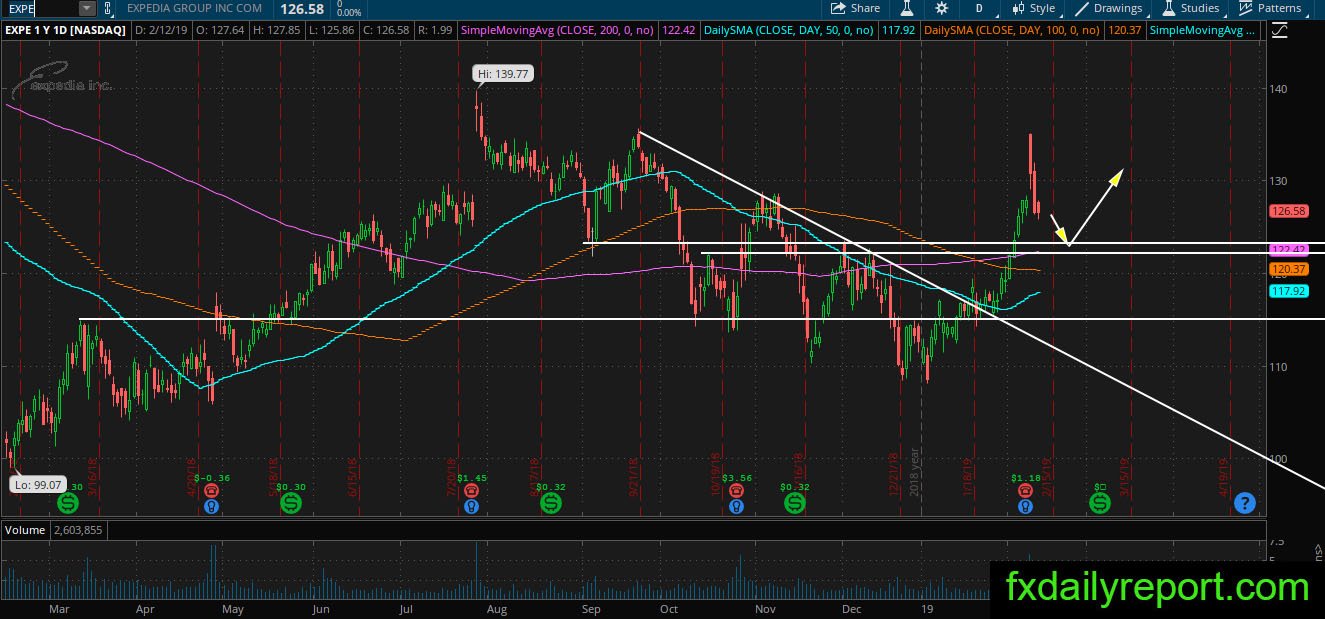The width and height of the screenshot is (1325, 619).
Task: Click the Volume study label
Action: [x=23, y=528]
